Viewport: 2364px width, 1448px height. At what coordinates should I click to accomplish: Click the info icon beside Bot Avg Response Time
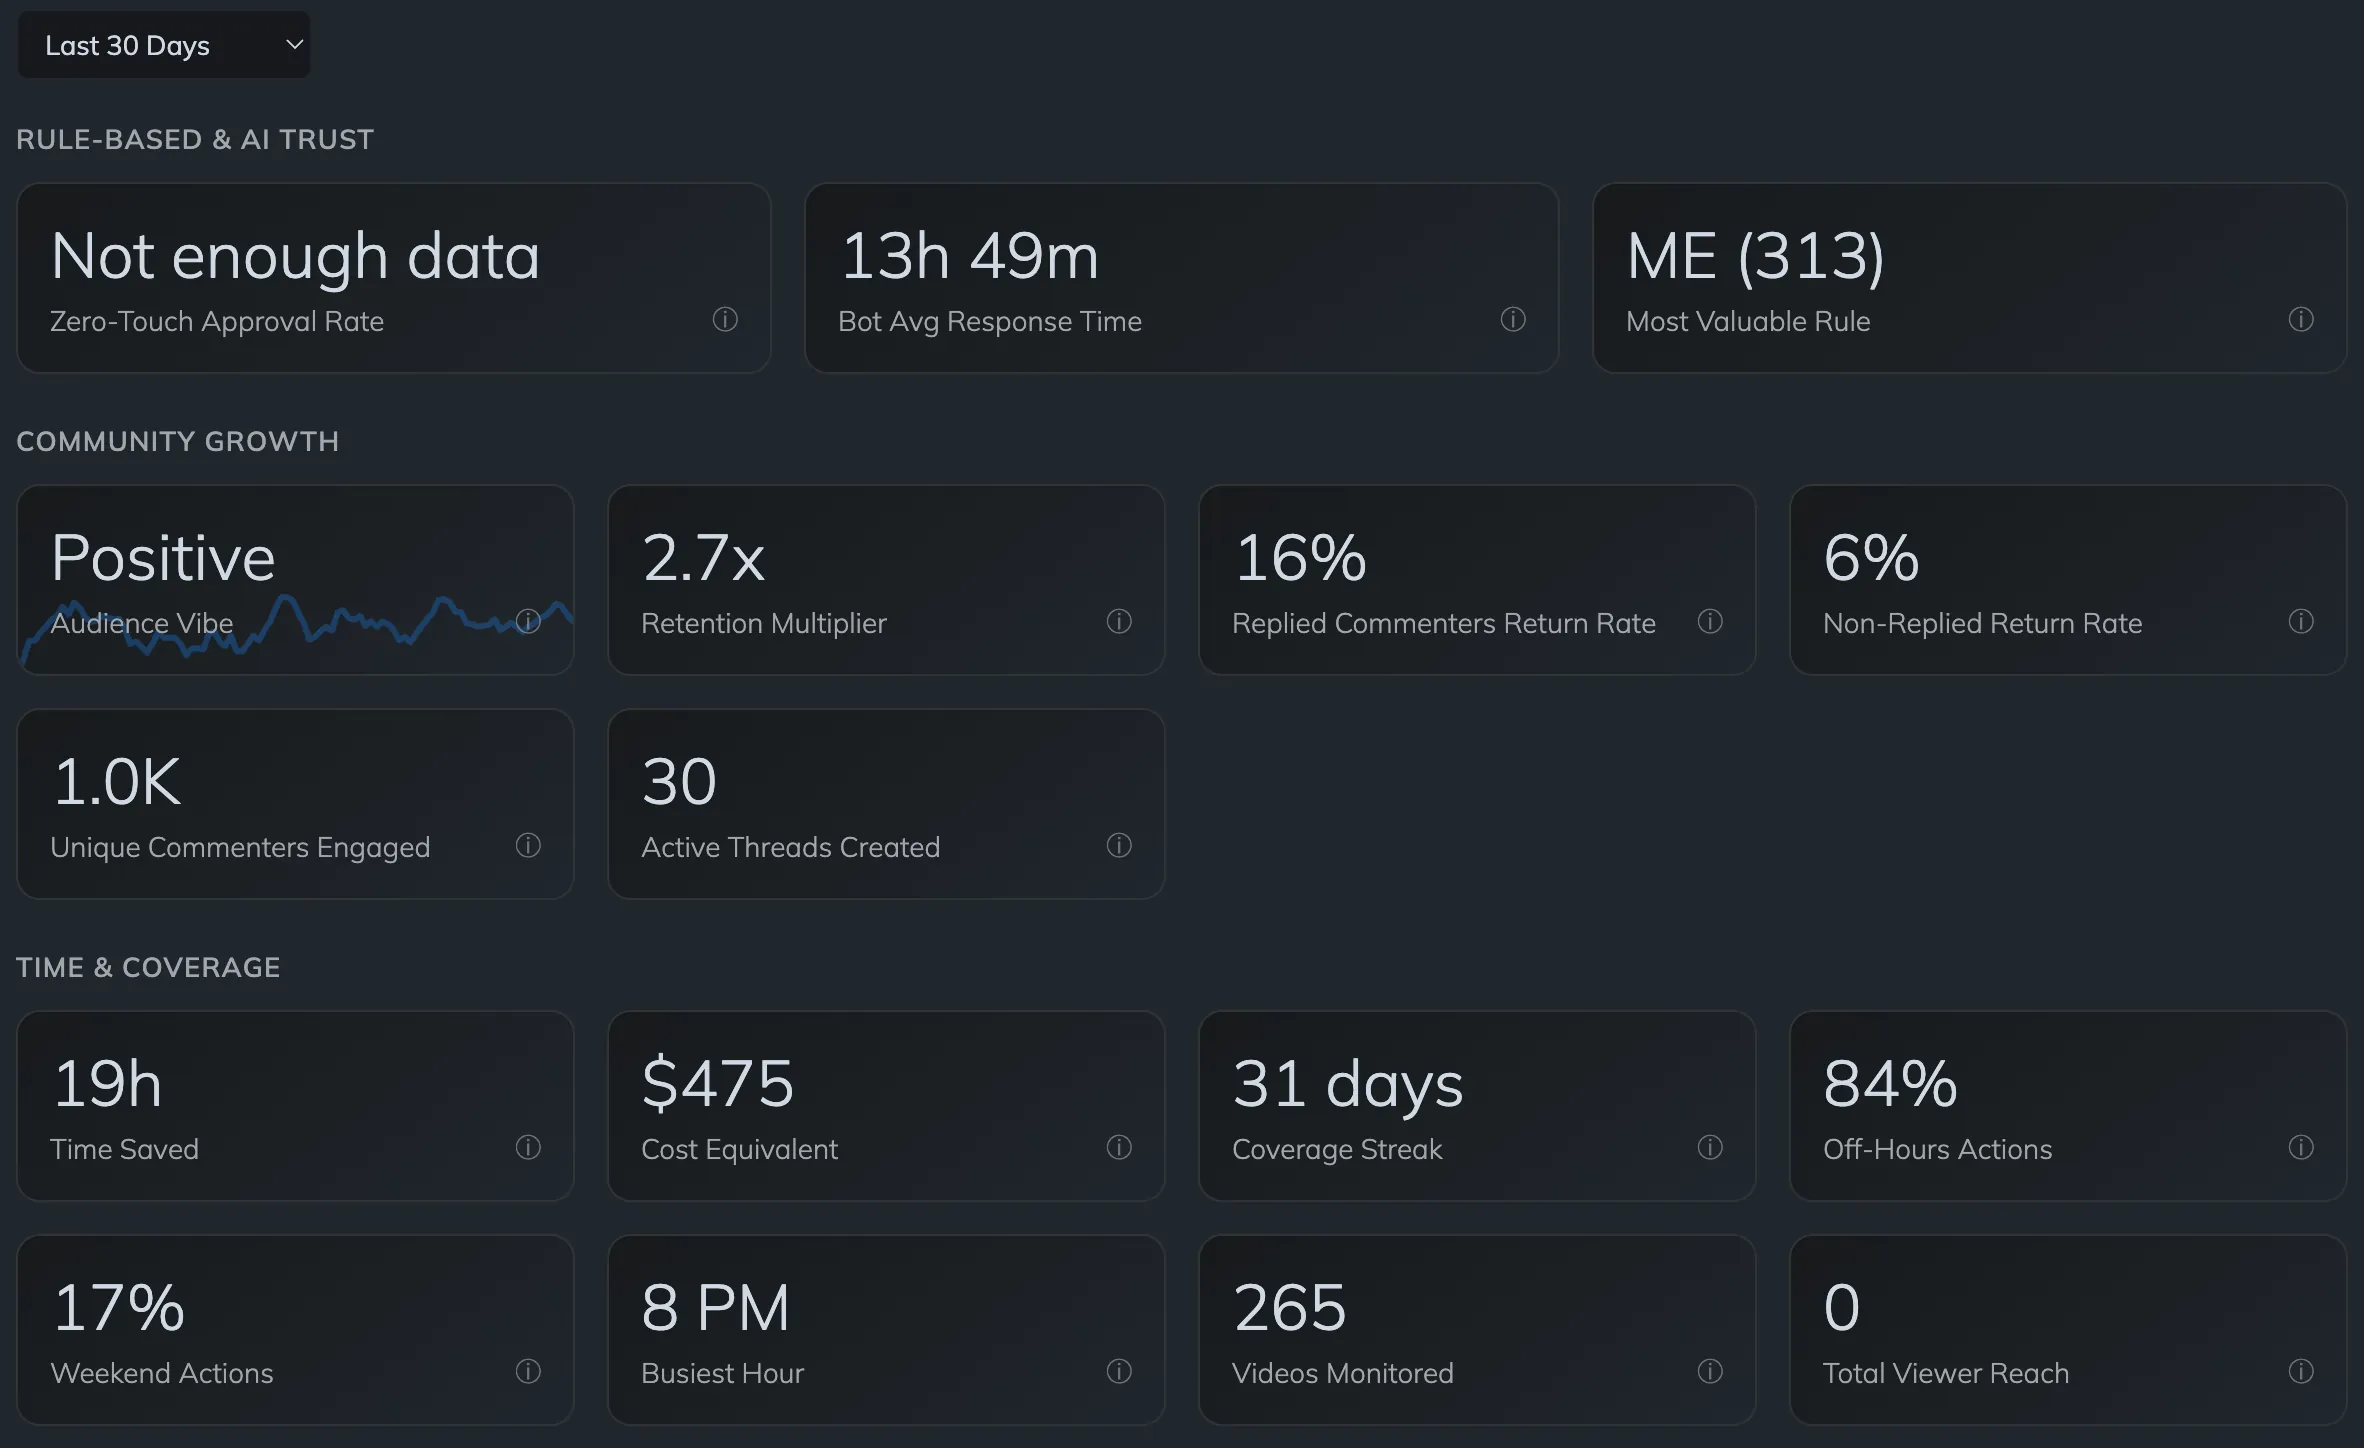point(1514,320)
